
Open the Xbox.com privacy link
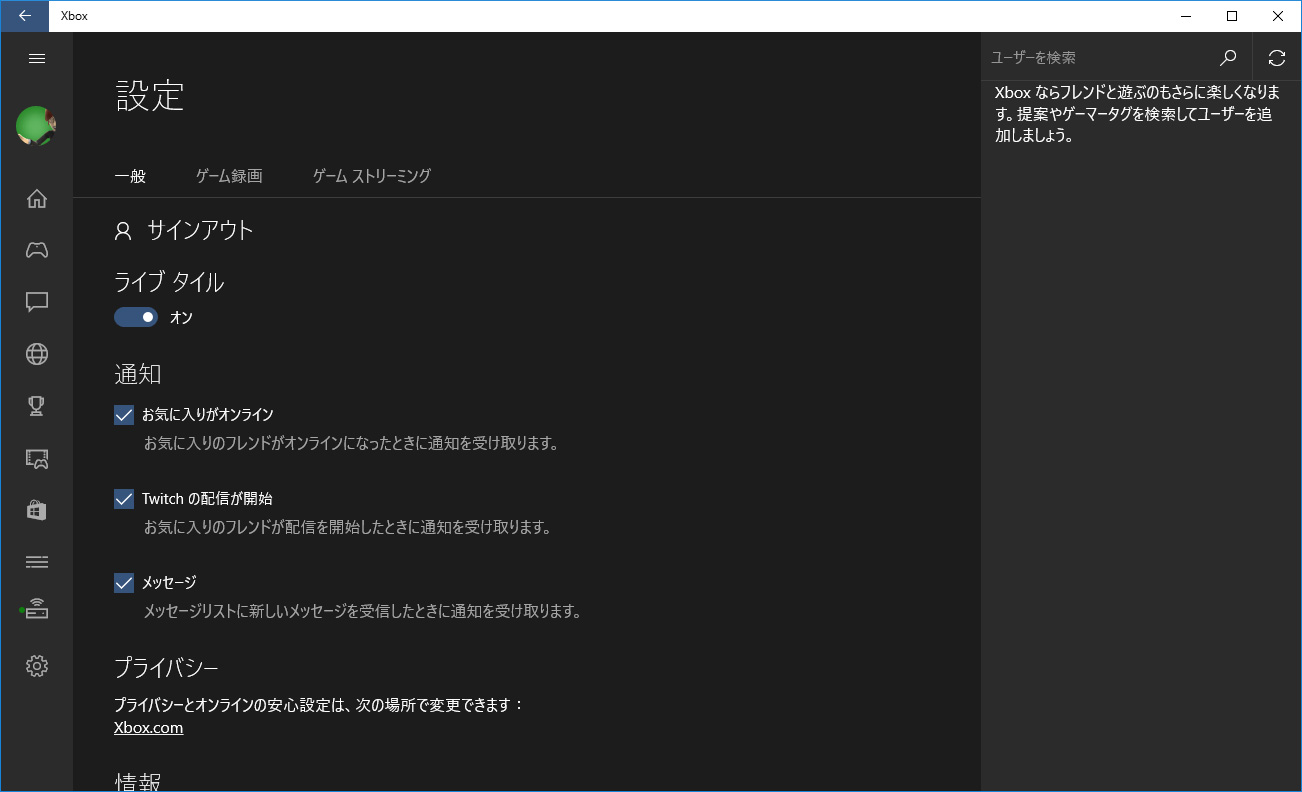click(x=149, y=728)
